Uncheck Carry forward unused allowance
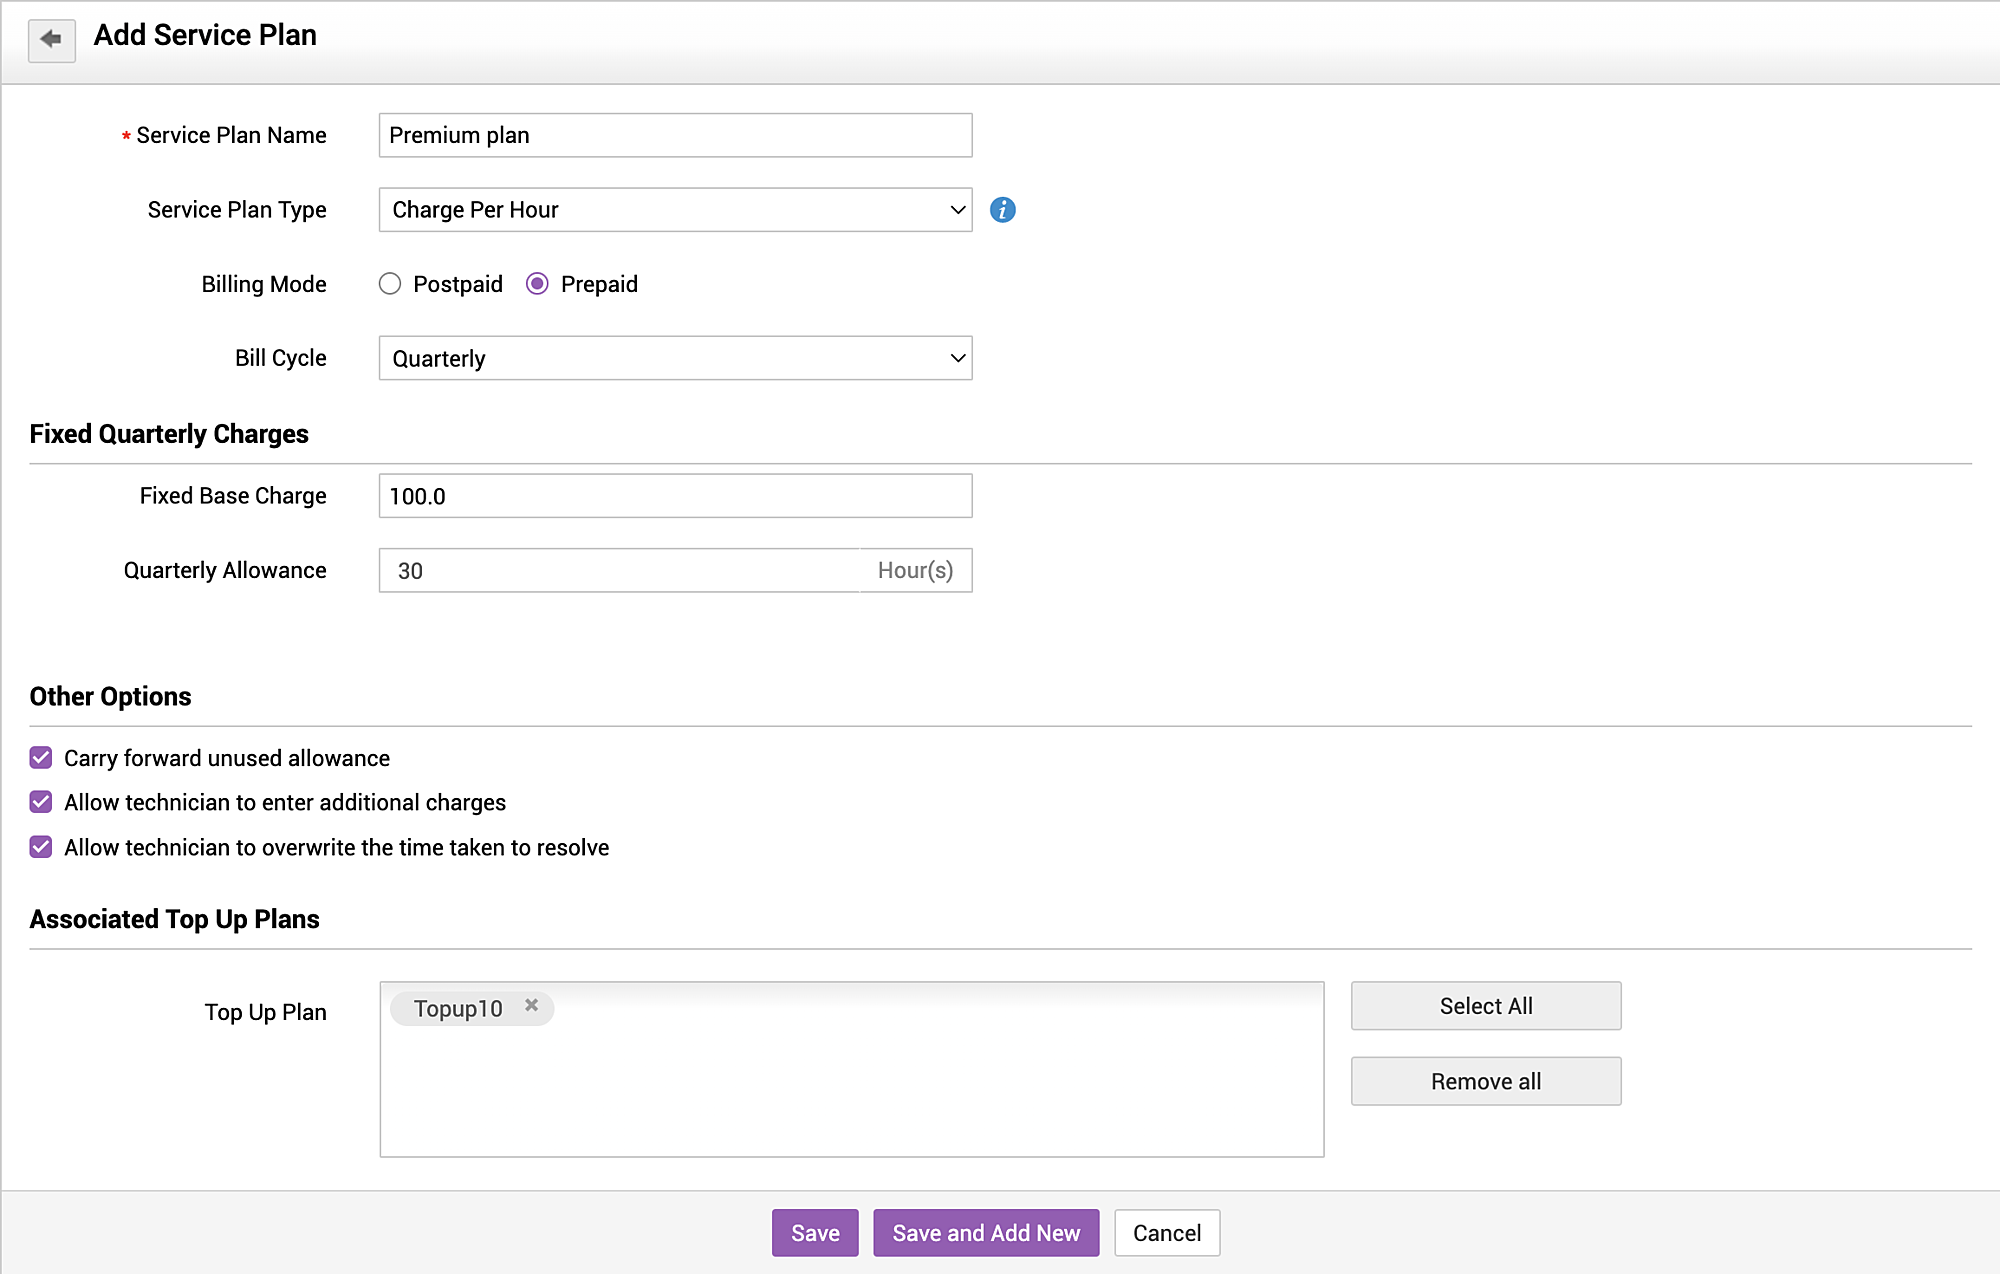Image resolution: width=2000 pixels, height=1274 pixels. point(41,758)
